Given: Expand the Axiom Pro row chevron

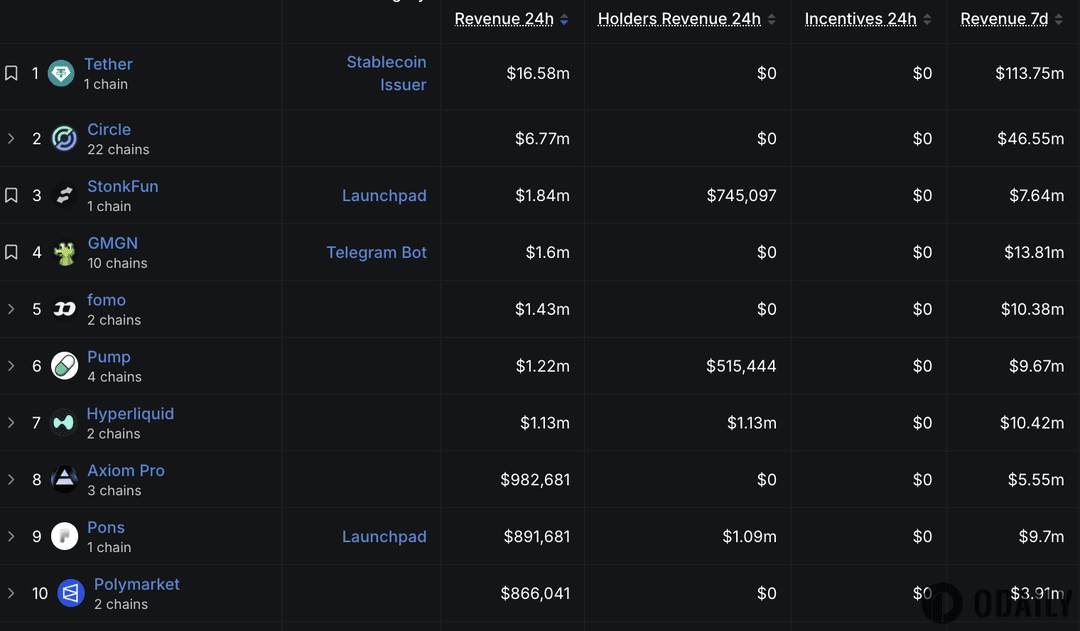Looking at the screenshot, I should (x=11, y=479).
